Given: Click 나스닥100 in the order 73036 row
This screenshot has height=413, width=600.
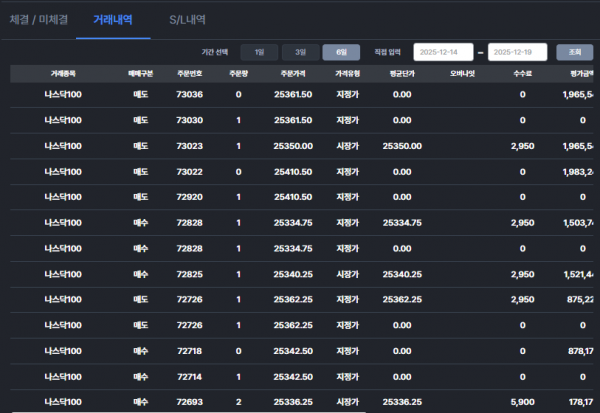Looking at the screenshot, I should (63, 95).
